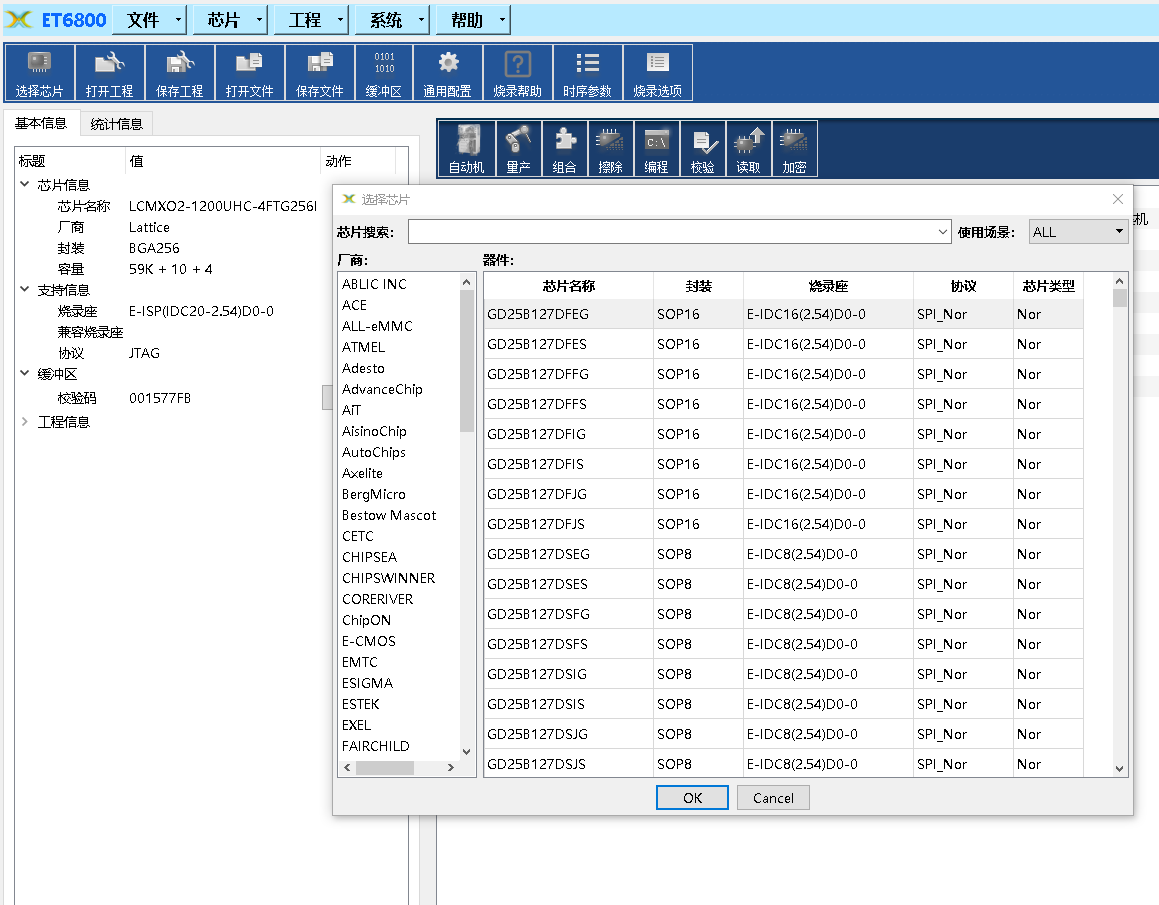Open 通用配置 gear settings icon
The image size is (1159, 905).
(x=447, y=73)
